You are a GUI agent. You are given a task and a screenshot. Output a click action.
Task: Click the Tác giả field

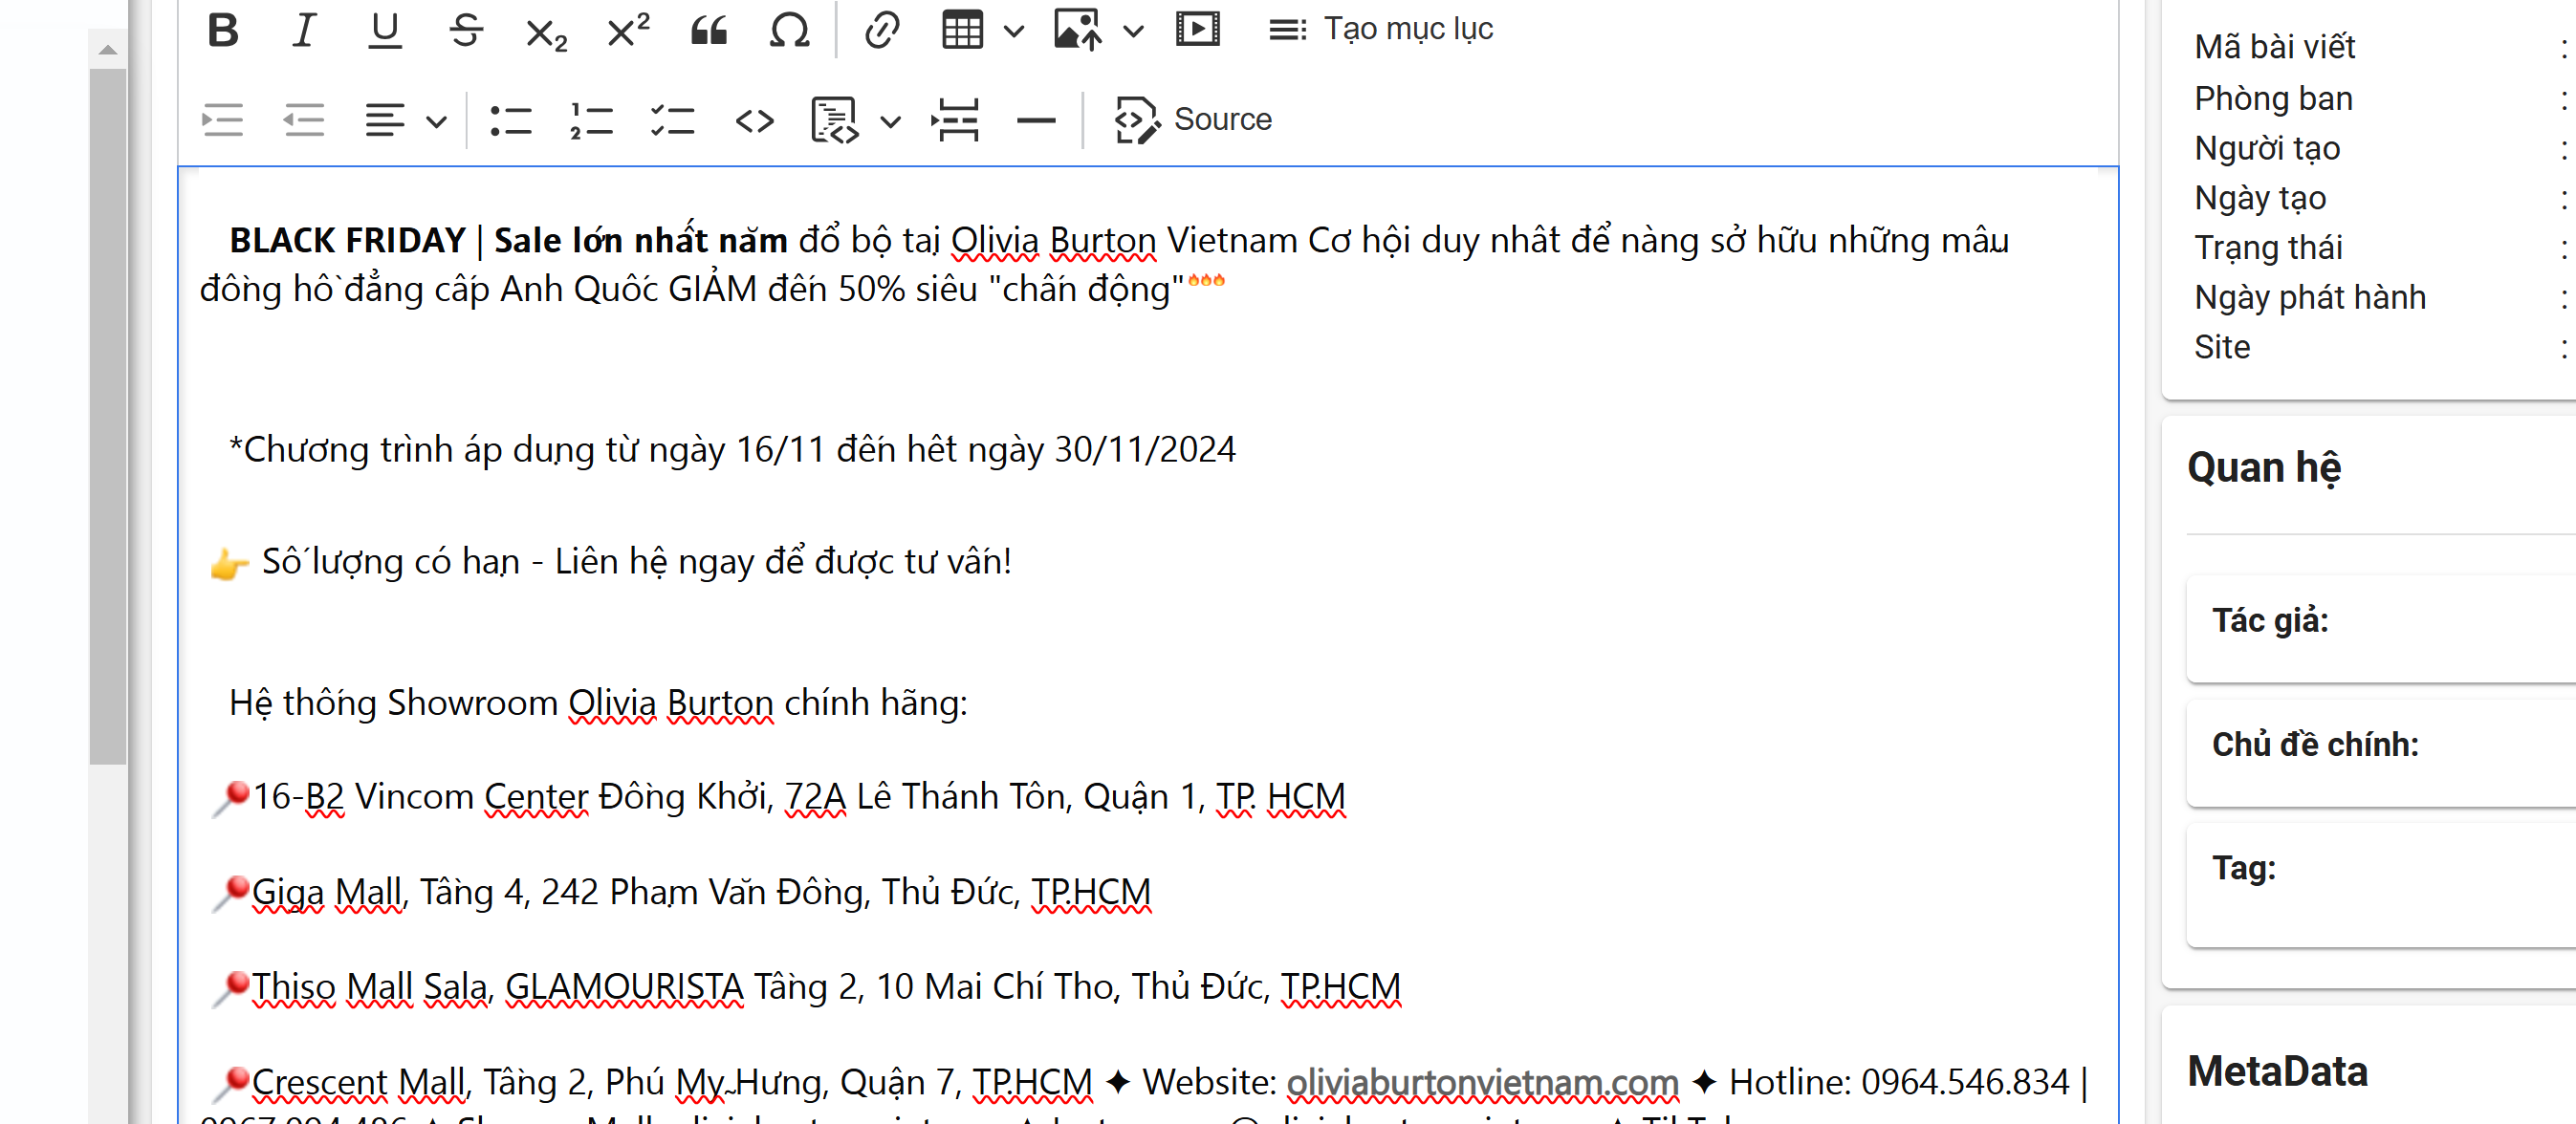pos(2381,629)
